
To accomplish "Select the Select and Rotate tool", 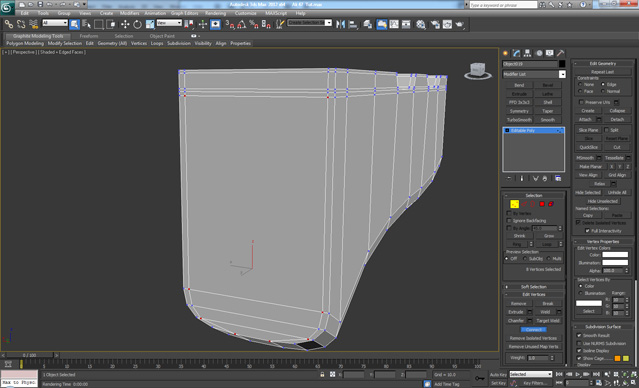I will point(137,24).
